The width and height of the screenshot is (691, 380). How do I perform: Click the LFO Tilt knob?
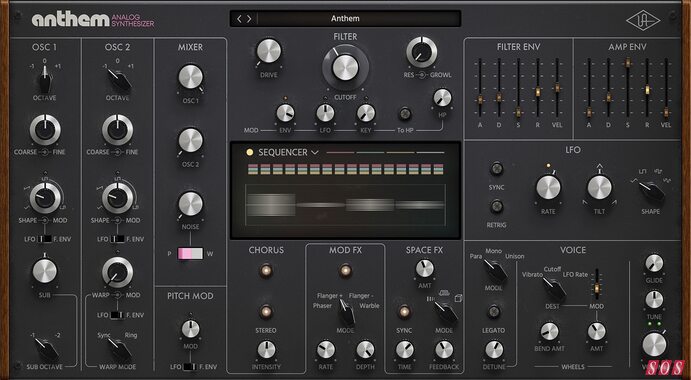[x=599, y=187]
